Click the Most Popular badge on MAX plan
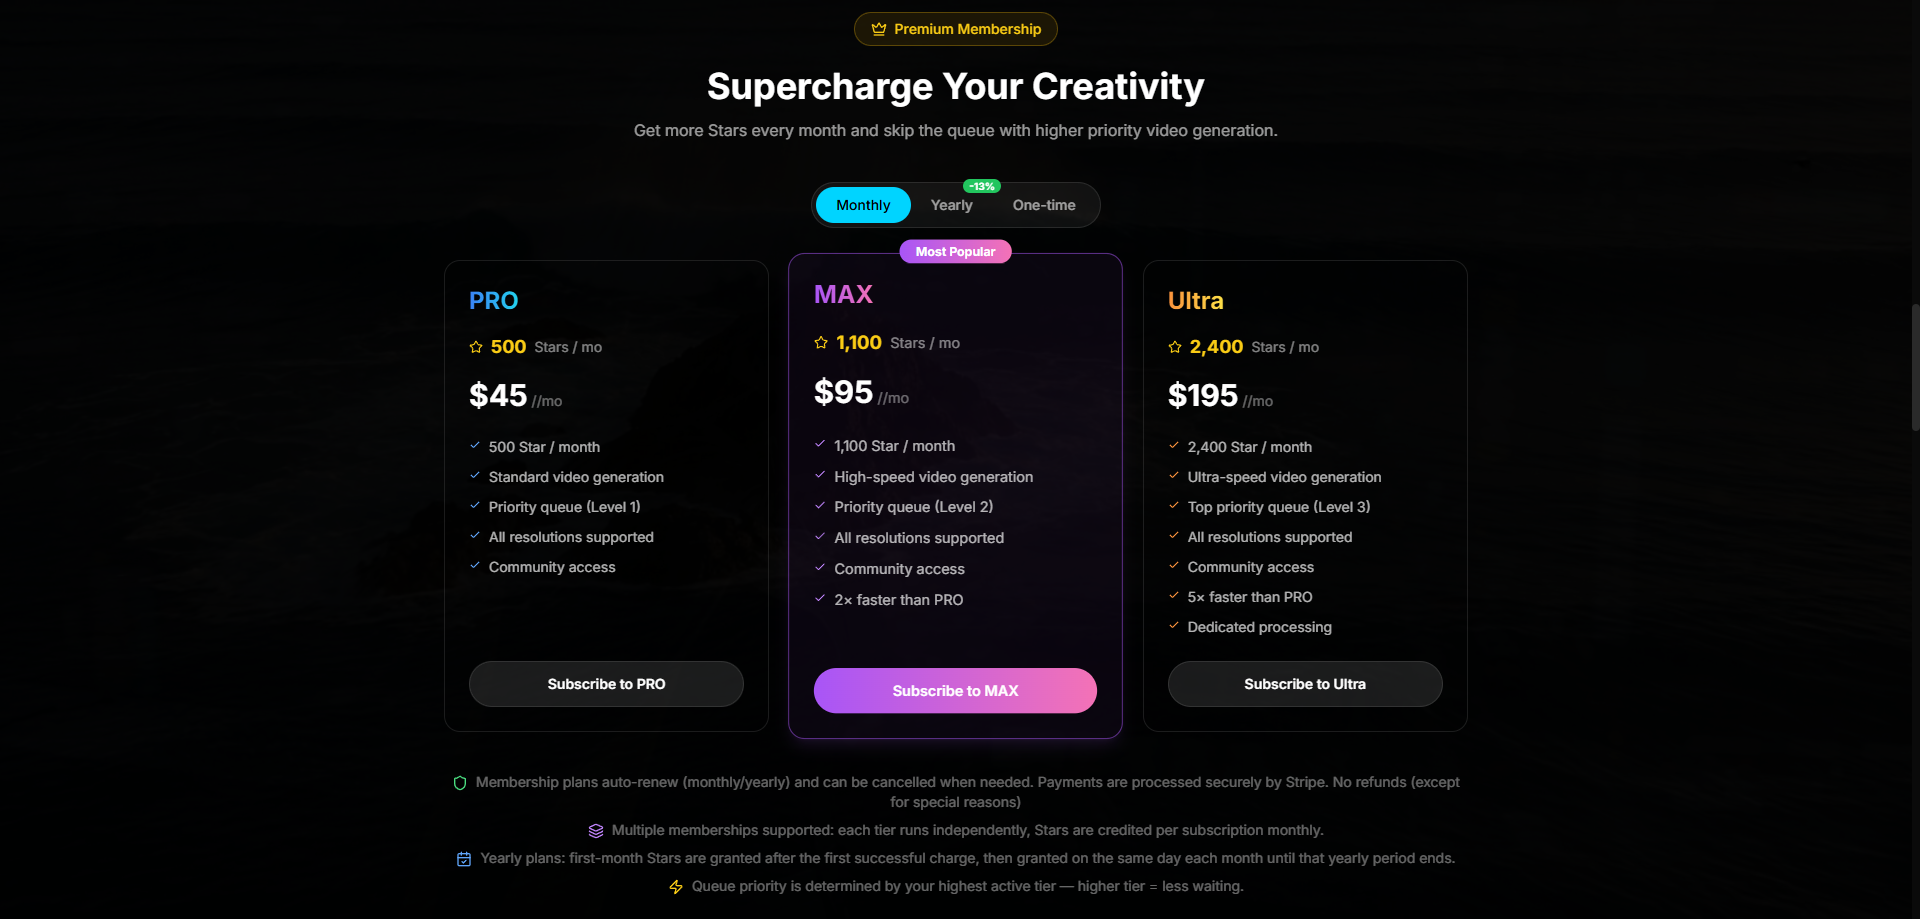This screenshot has width=1920, height=919. coord(955,251)
